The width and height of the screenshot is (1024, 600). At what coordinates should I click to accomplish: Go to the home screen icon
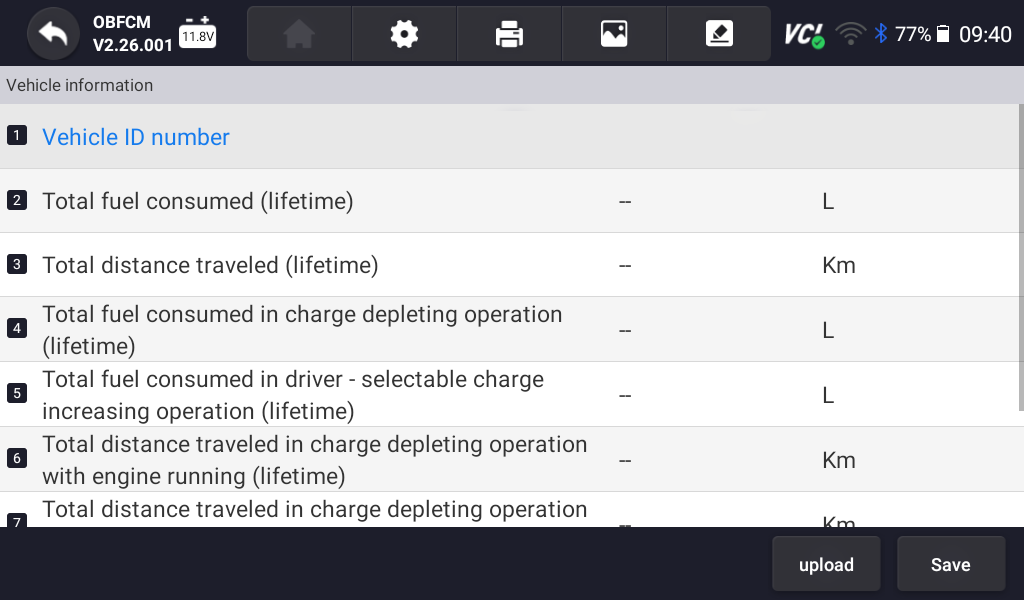(x=299, y=34)
